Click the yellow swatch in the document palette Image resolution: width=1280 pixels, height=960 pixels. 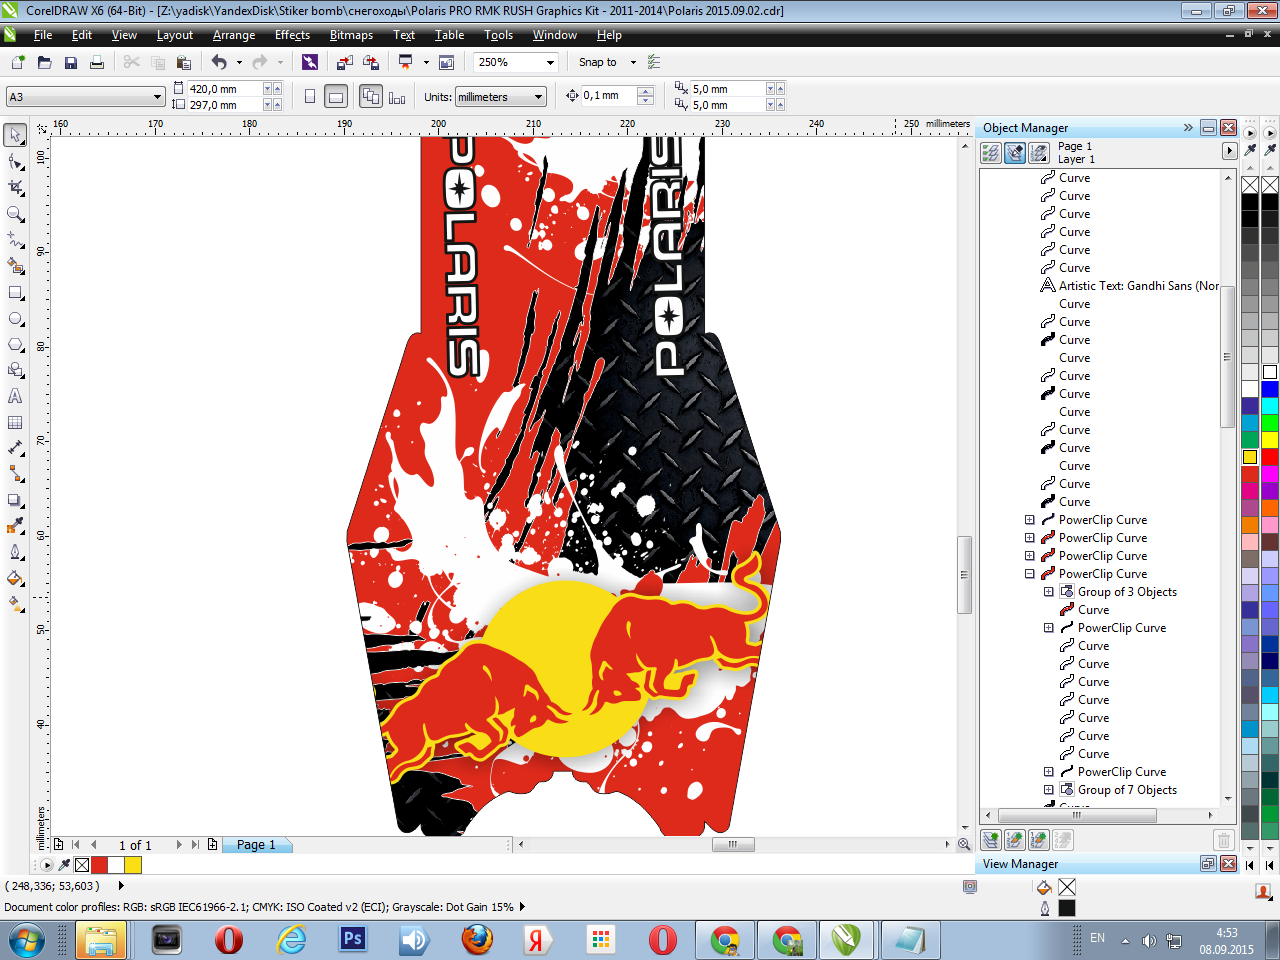pyautogui.click(x=133, y=865)
